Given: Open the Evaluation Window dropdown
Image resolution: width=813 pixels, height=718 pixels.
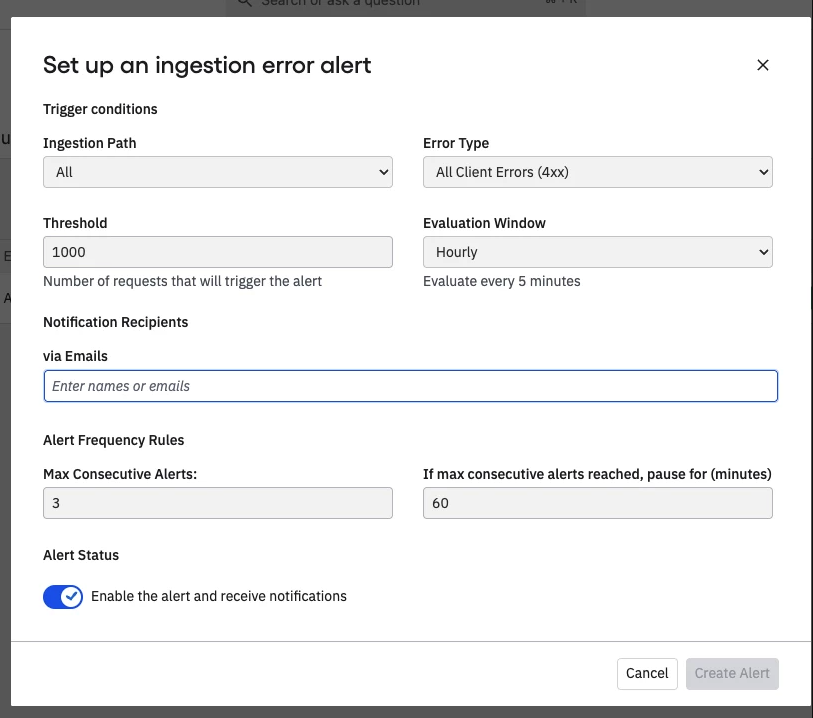Looking at the screenshot, I should [x=598, y=252].
